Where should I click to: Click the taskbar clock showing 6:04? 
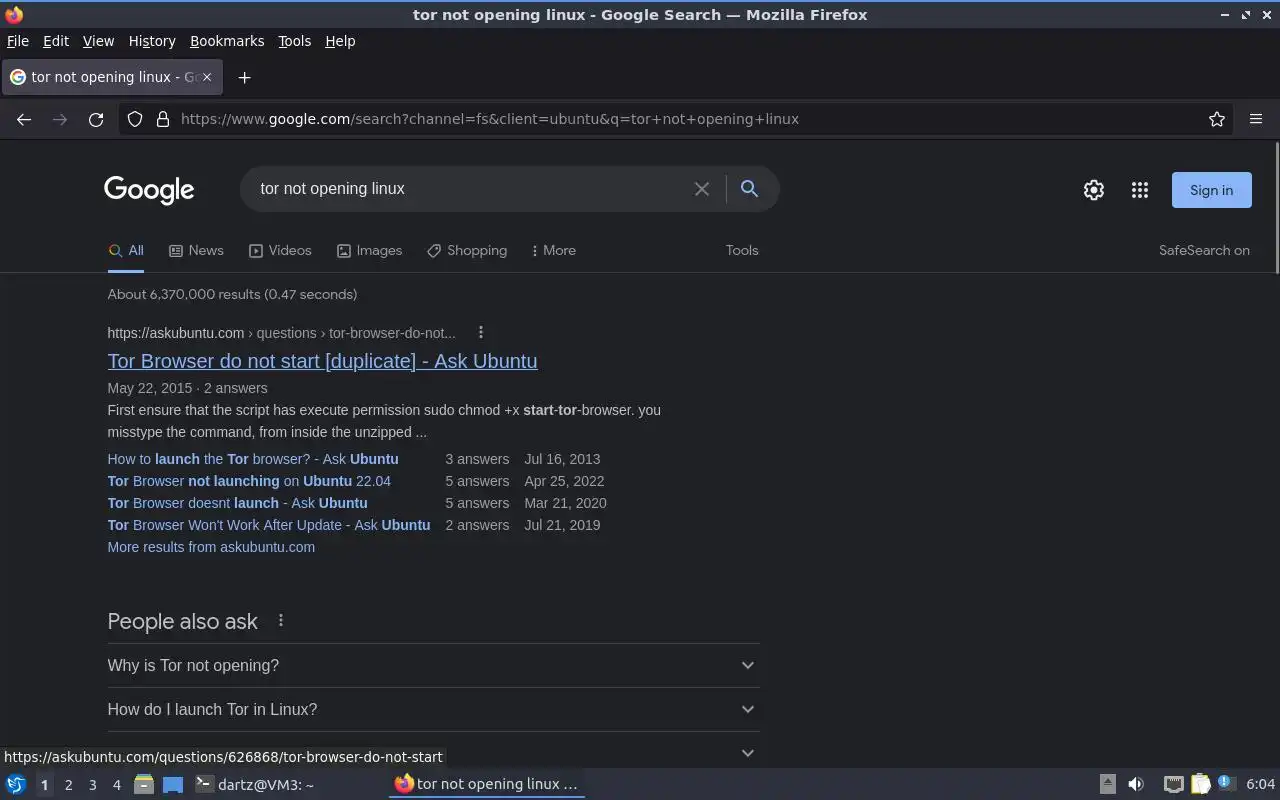pos(1260,784)
